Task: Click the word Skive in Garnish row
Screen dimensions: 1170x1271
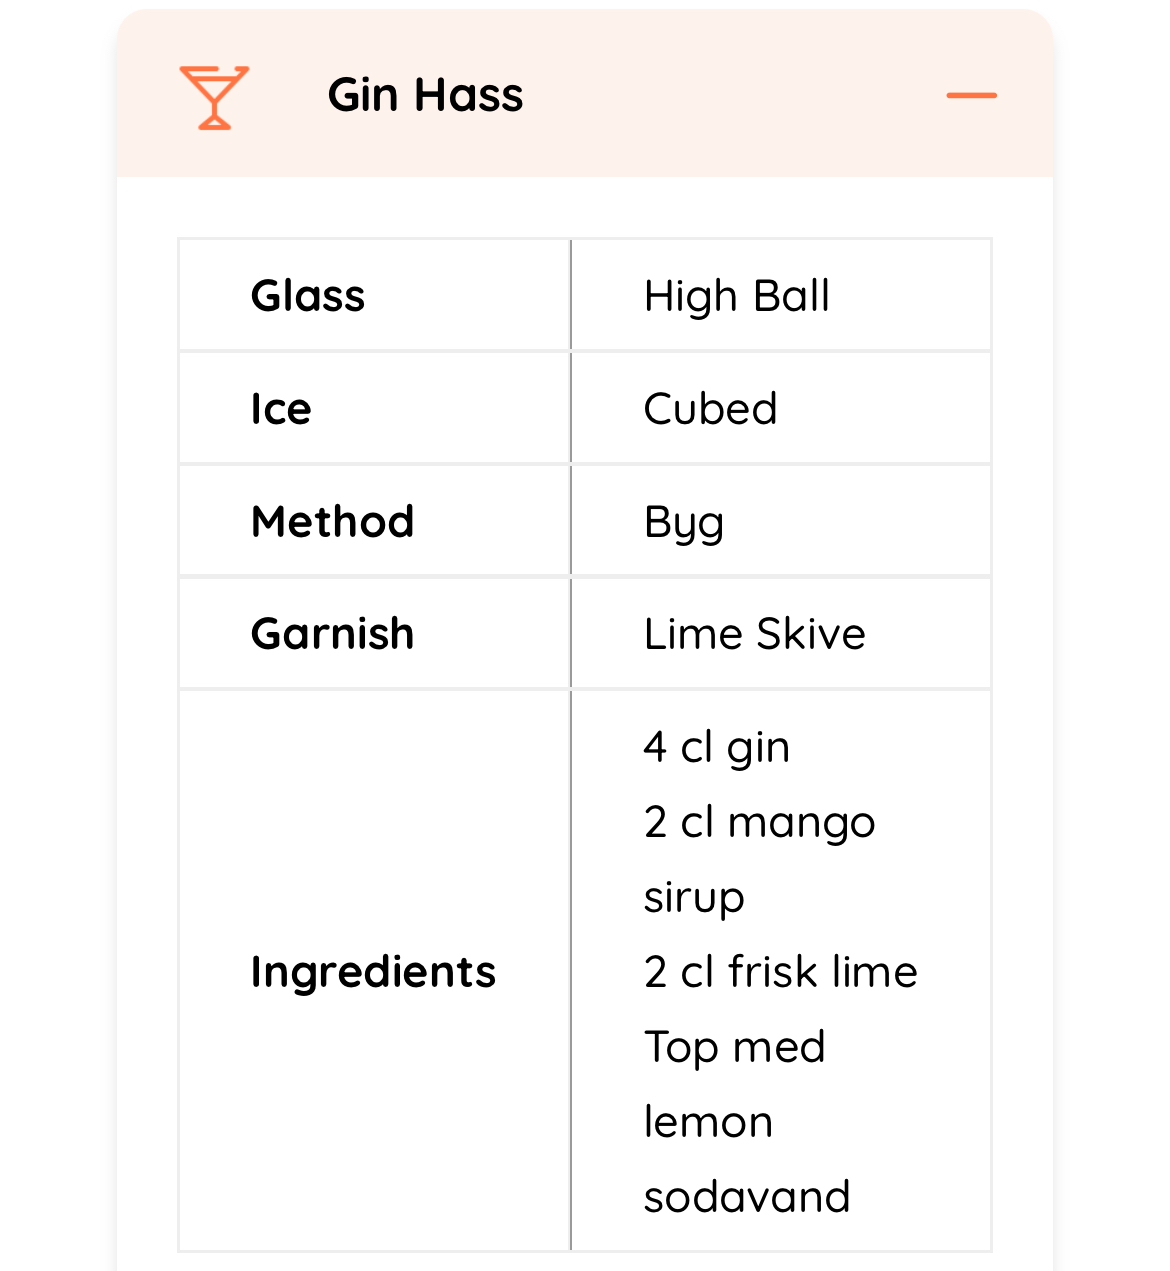Action: (x=811, y=634)
